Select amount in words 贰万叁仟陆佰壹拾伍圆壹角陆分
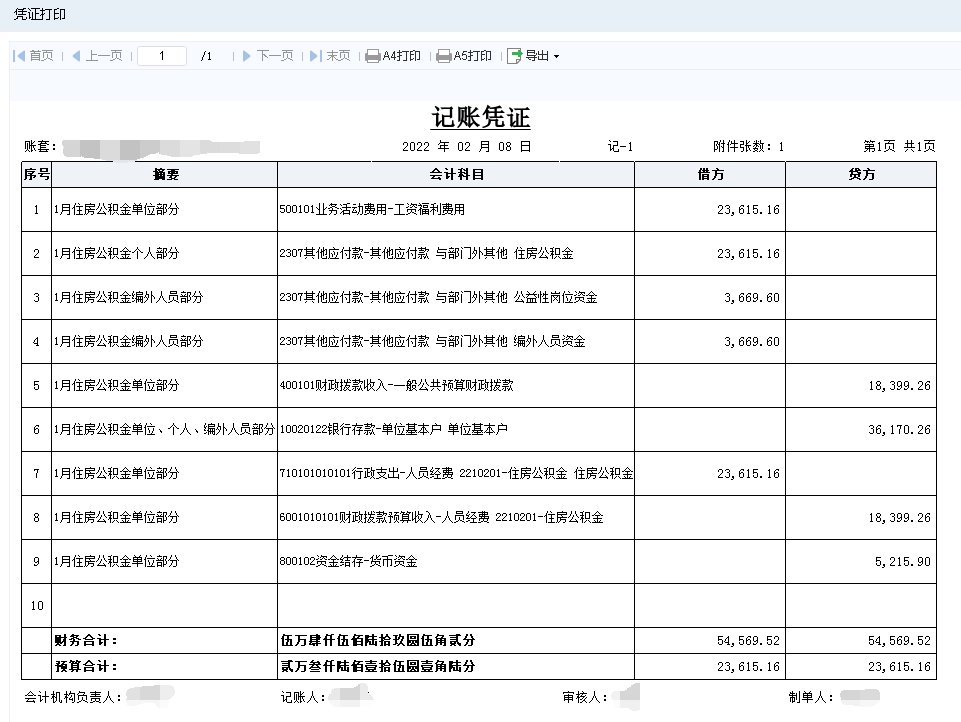The height and width of the screenshot is (722, 961). pos(378,666)
